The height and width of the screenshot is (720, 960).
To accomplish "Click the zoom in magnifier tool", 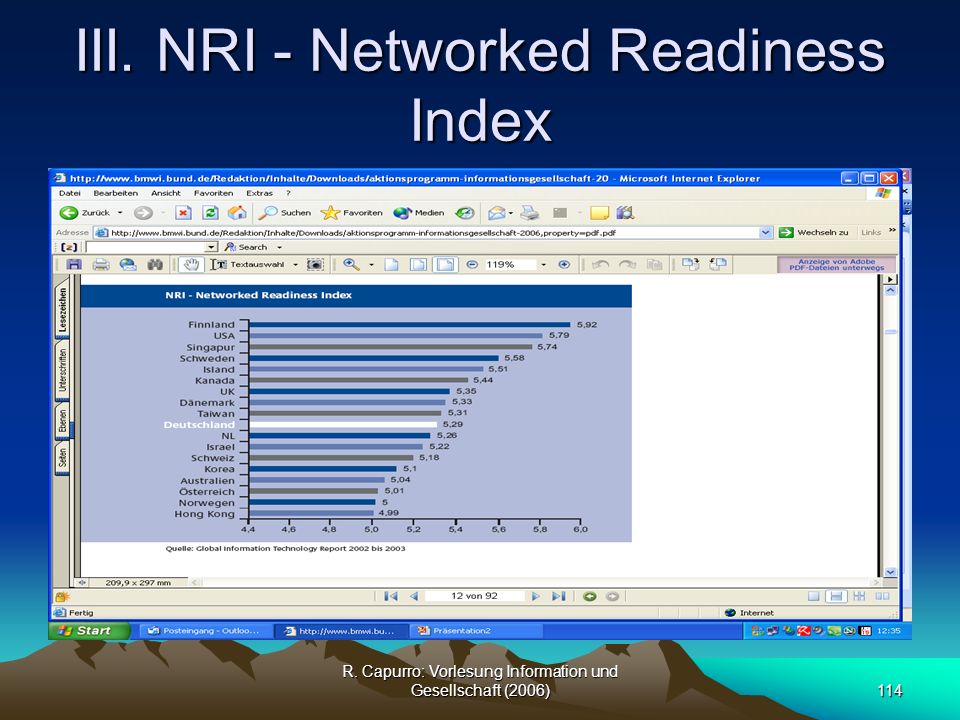I will pyautogui.click(x=351, y=264).
